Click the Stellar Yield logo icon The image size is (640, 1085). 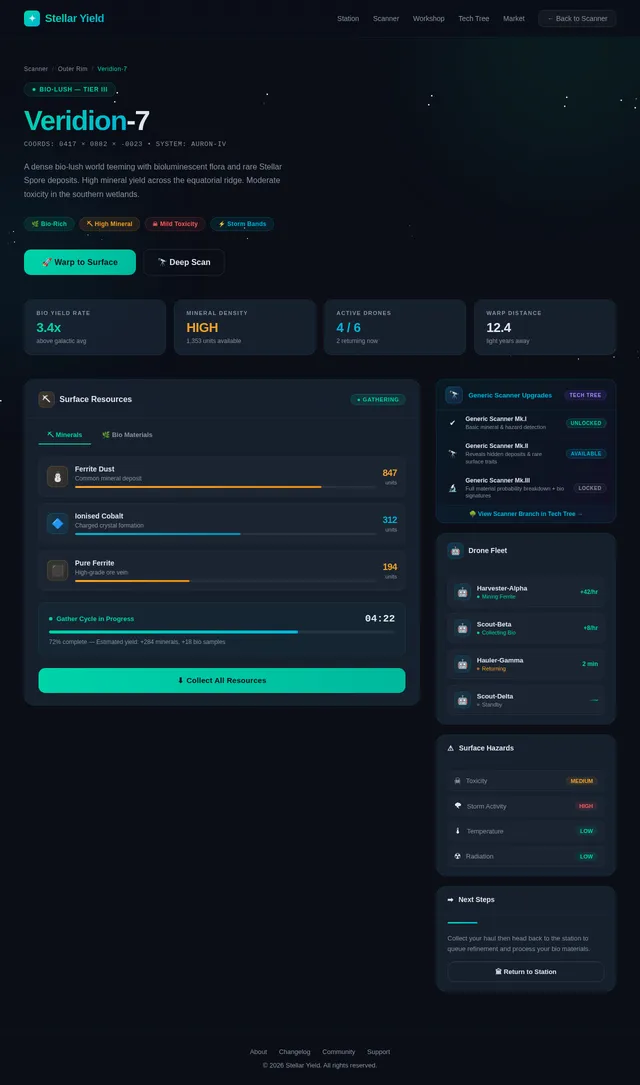click(x=32, y=18)
